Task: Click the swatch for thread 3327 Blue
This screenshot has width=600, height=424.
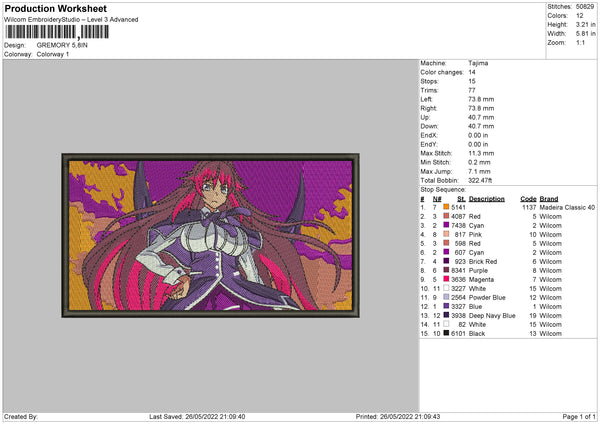Action: [446, 306]
